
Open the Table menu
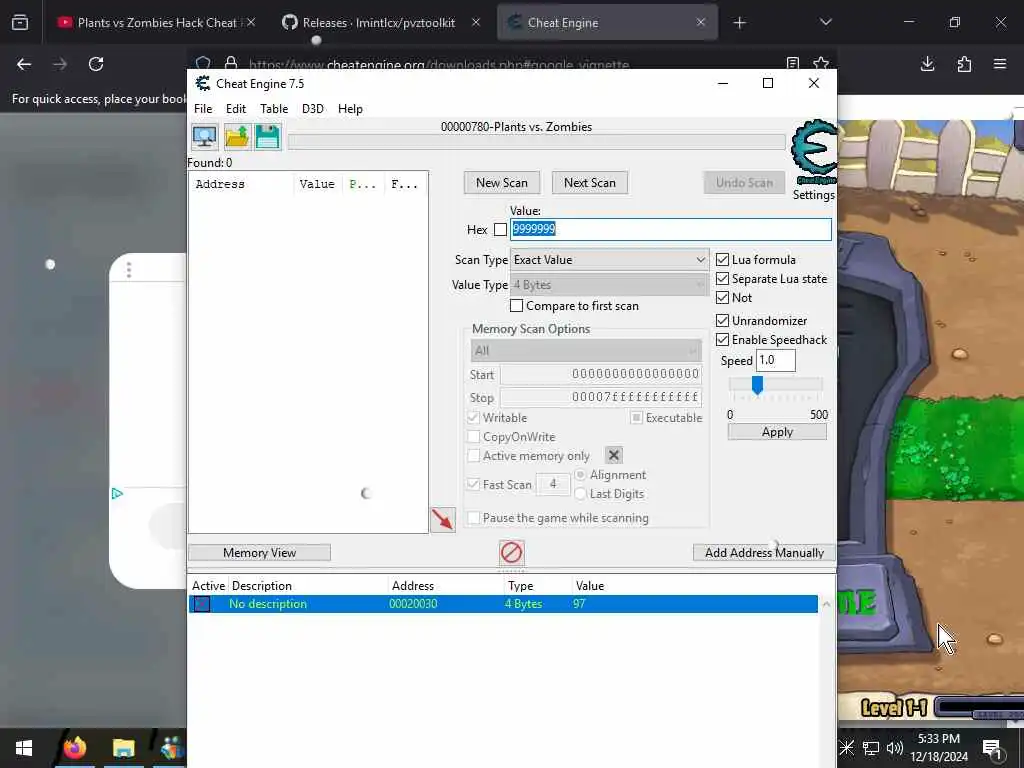(x=274, y=108)
